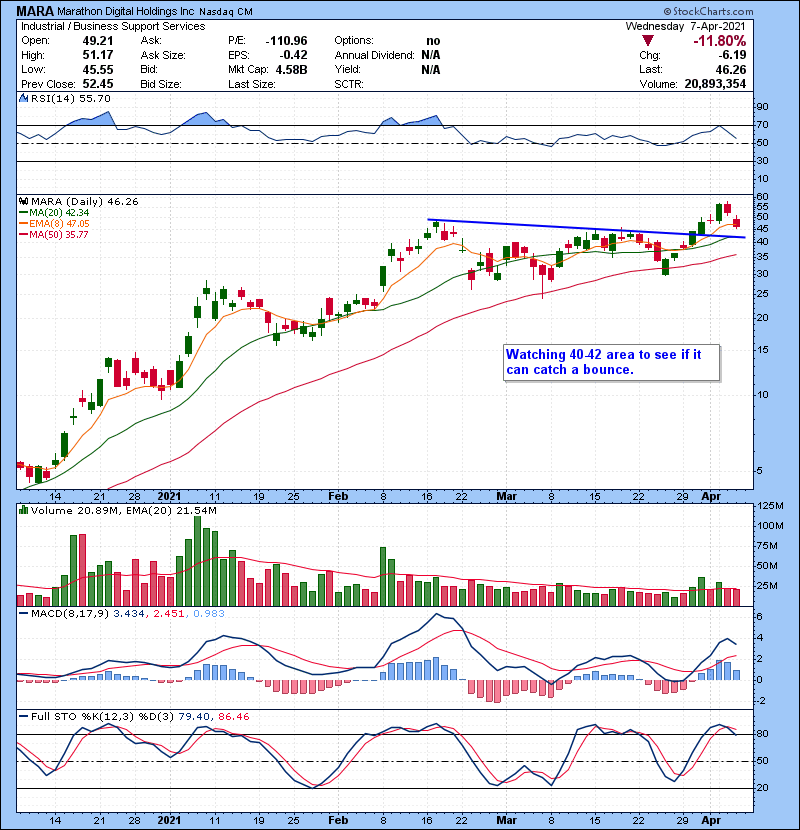Click the candlestick icon beside MARA (Daily)

(x=23, y=202)
